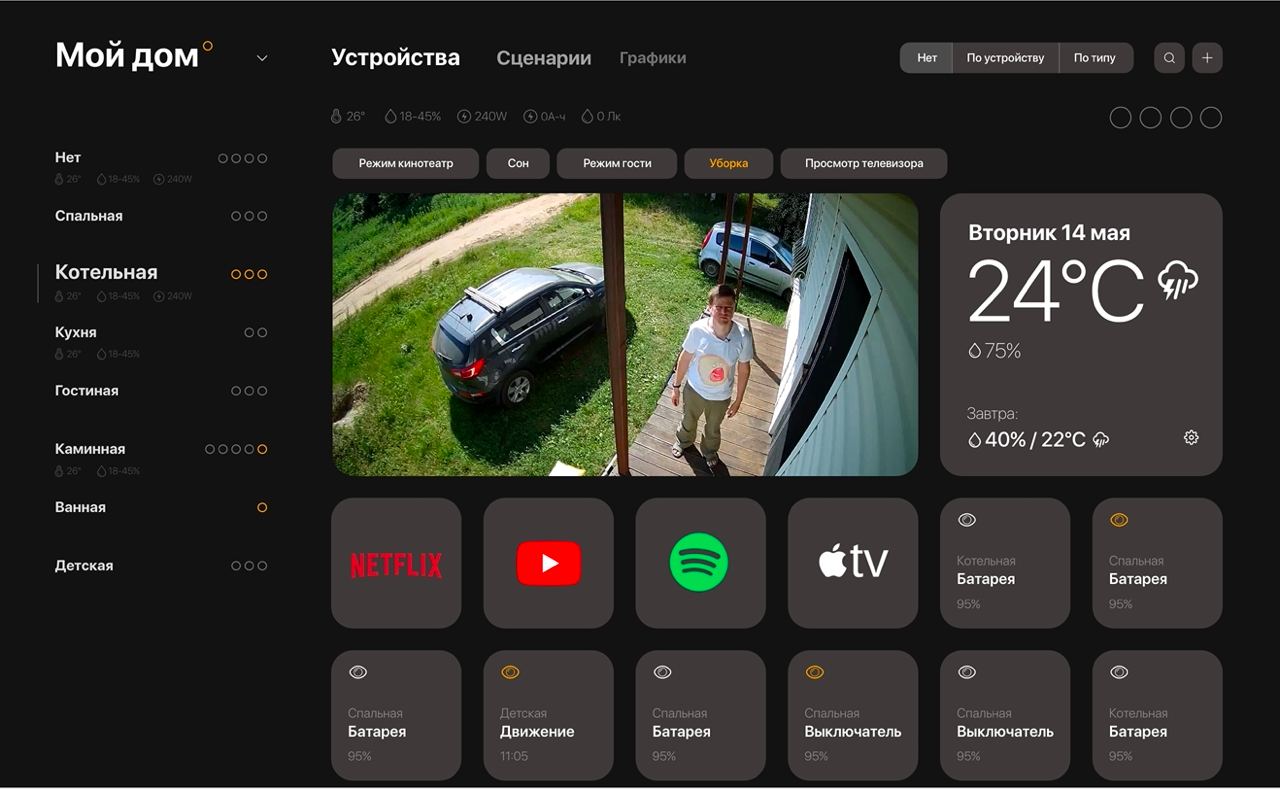Click the humidity 18-45% summary indicator
Screen dimensions: 1280x789
pos(413,116)
